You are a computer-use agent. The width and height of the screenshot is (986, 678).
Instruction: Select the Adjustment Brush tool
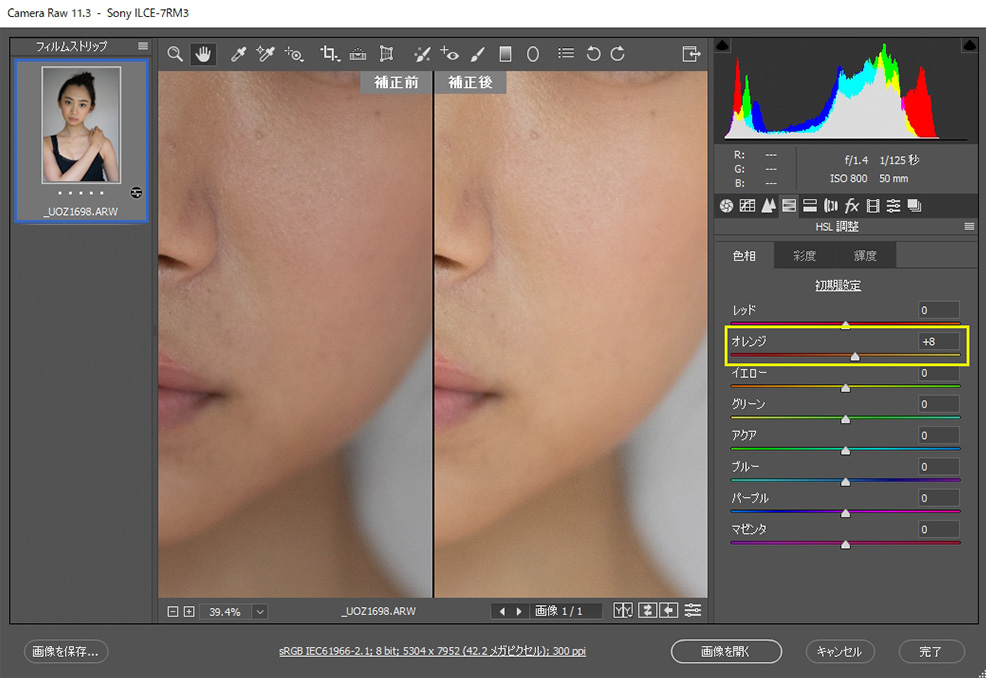477,54
